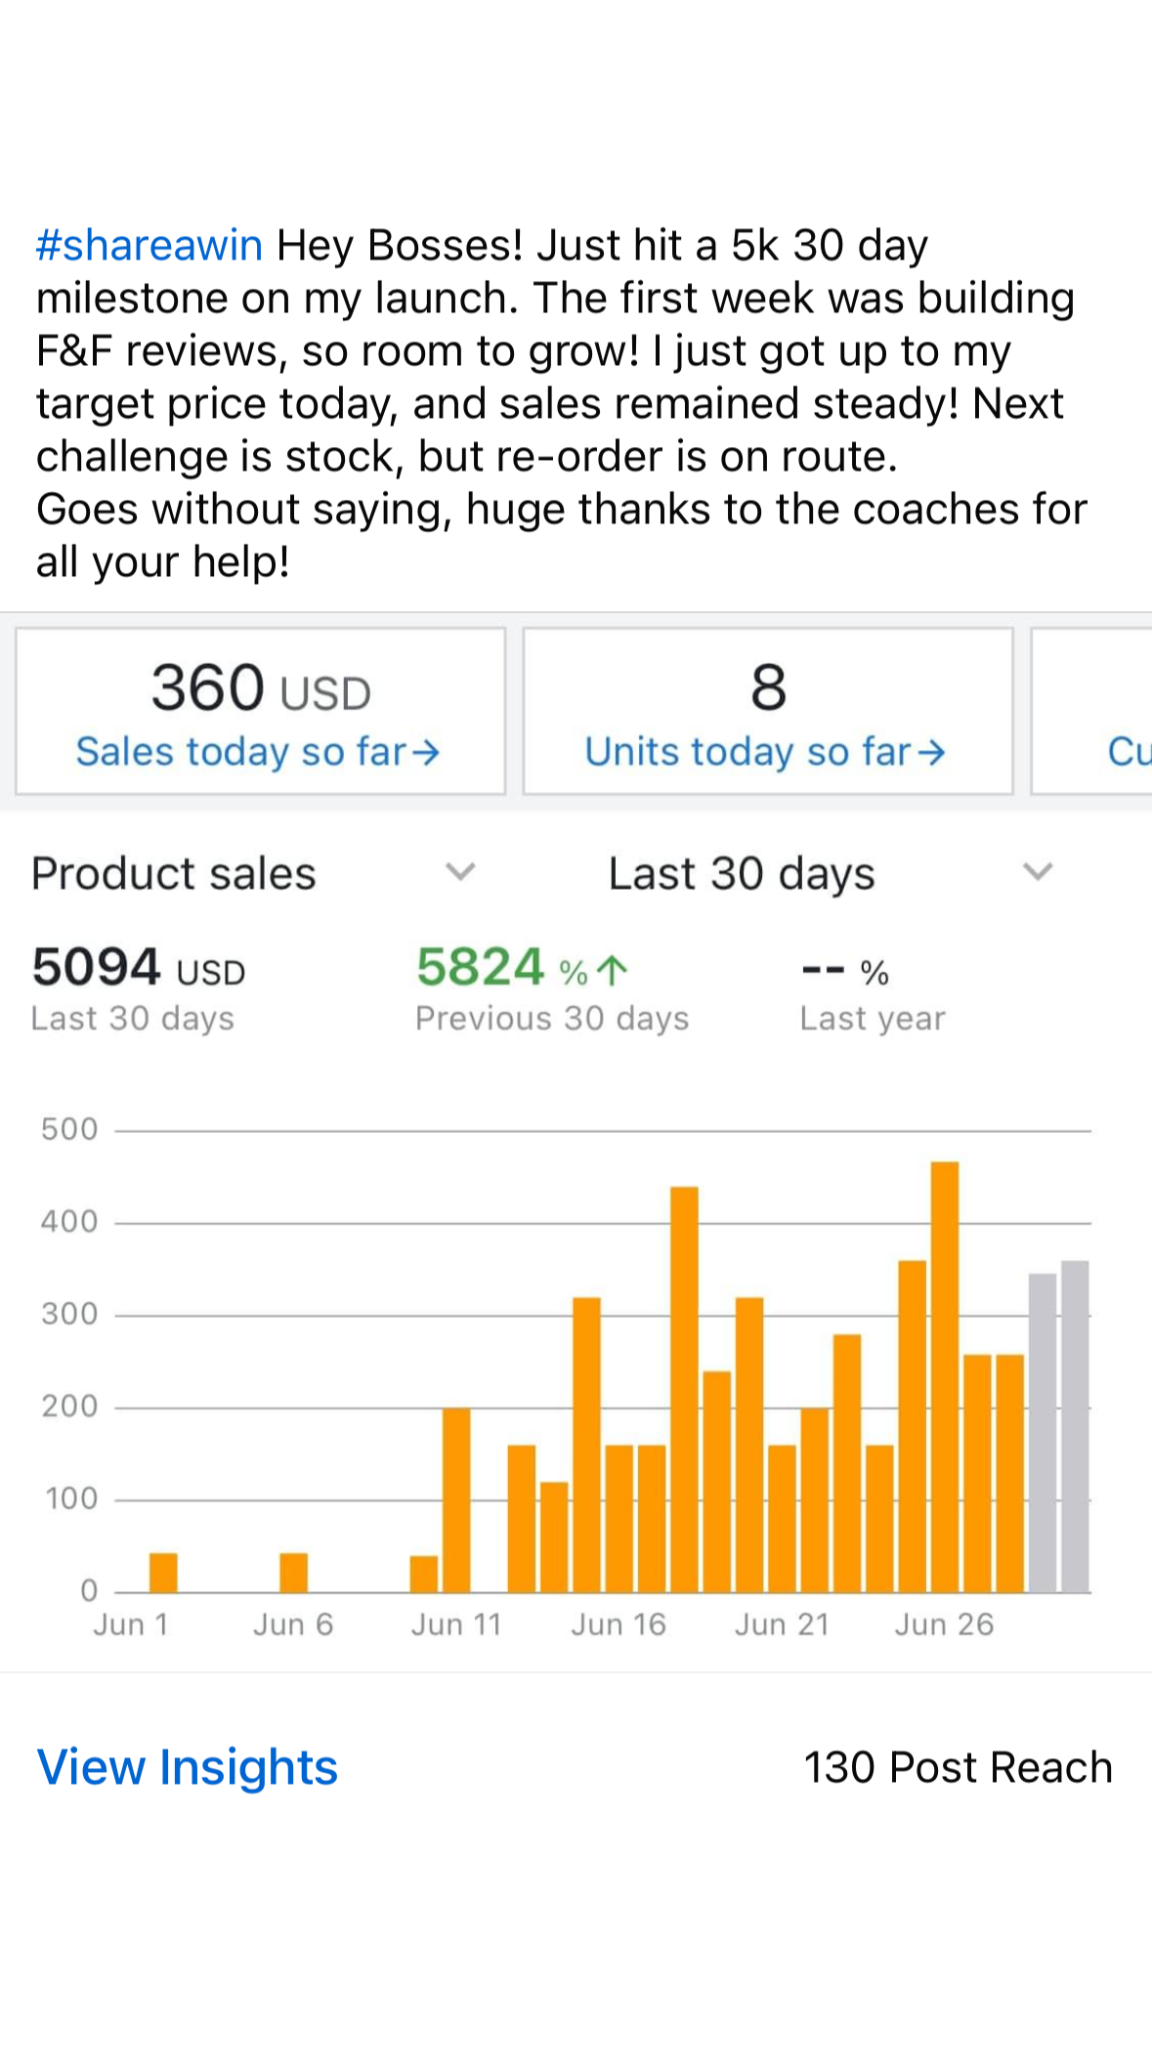Click arrow icon beside Sales today so far
The image size is (1152, 2048).
pyautogui.click(x=427, y=753)
